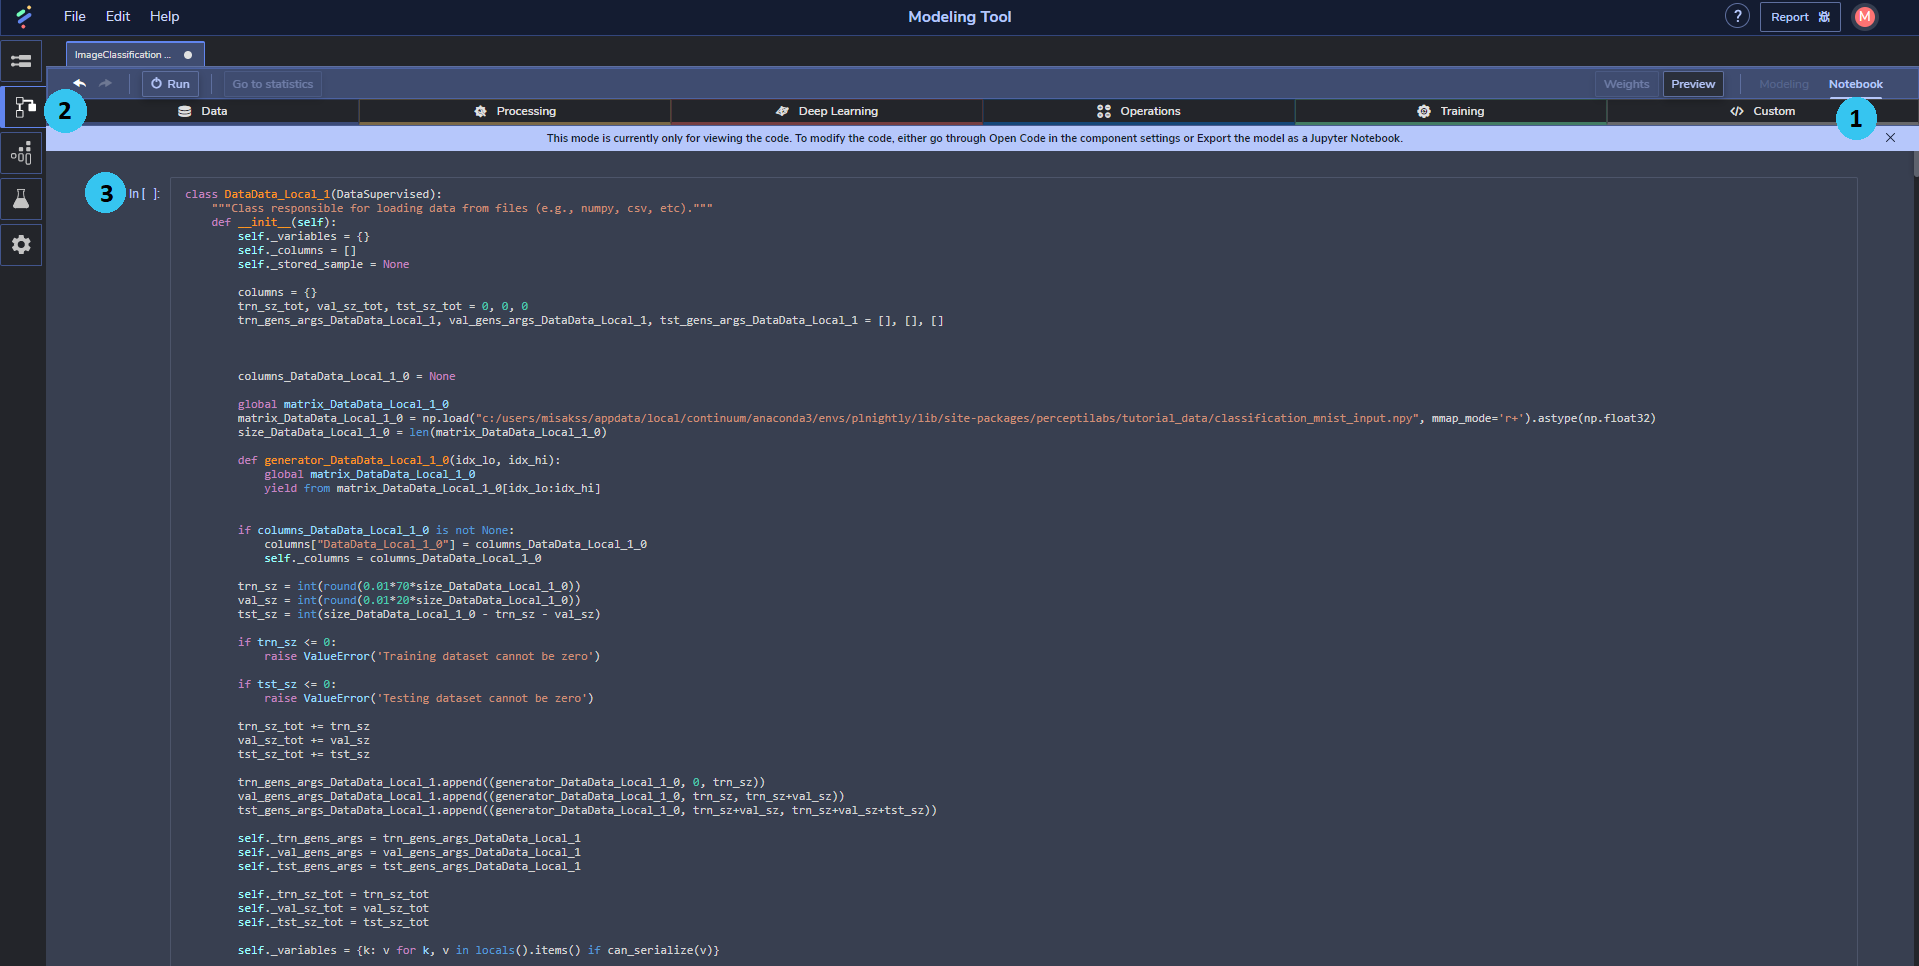Expand the Deep Learning components category
Image resolution: width=1919 pixels, height=966 pixels.
(x=827, y=111)
